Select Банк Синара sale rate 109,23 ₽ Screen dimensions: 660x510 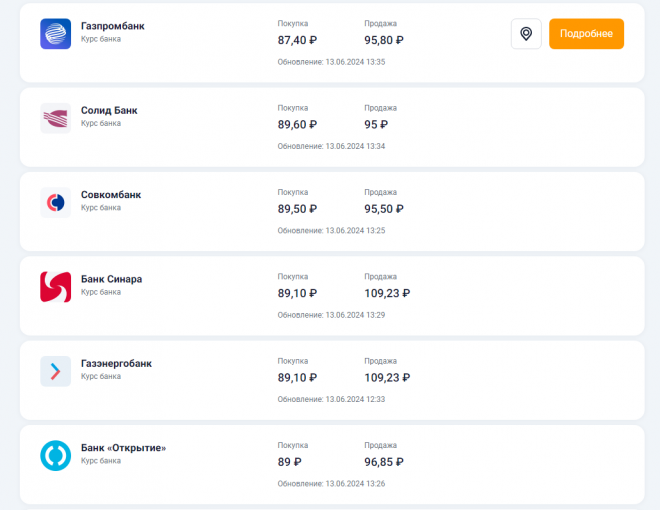tap(387, 293)
